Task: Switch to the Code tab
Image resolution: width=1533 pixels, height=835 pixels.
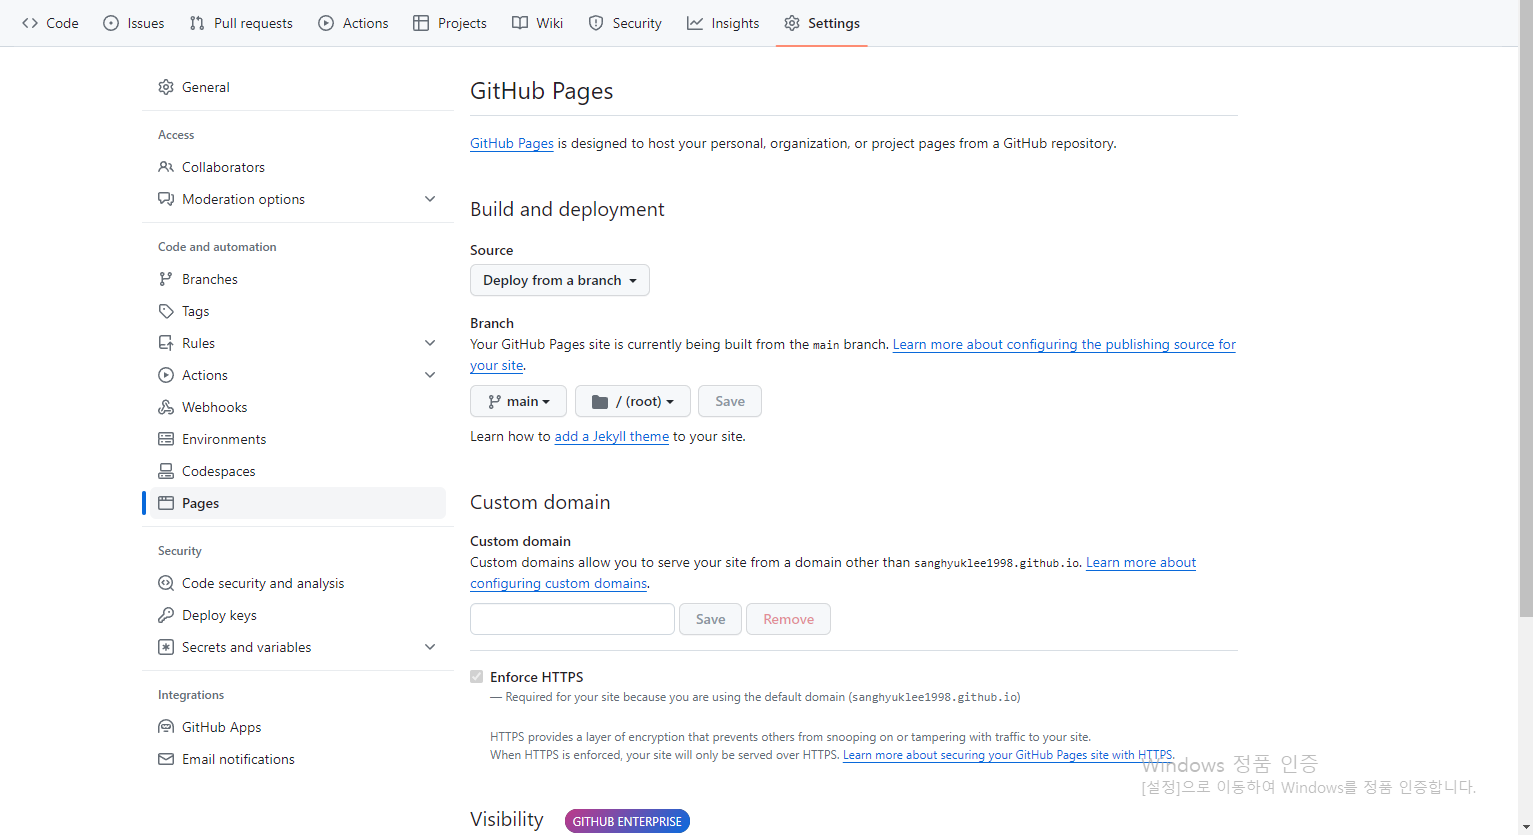Action: (50, 23)
